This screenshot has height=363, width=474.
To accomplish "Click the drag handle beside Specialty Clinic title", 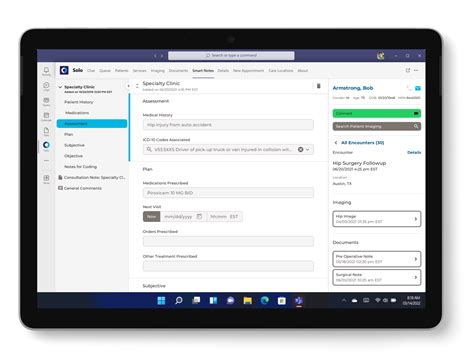I will click(137, 86).
